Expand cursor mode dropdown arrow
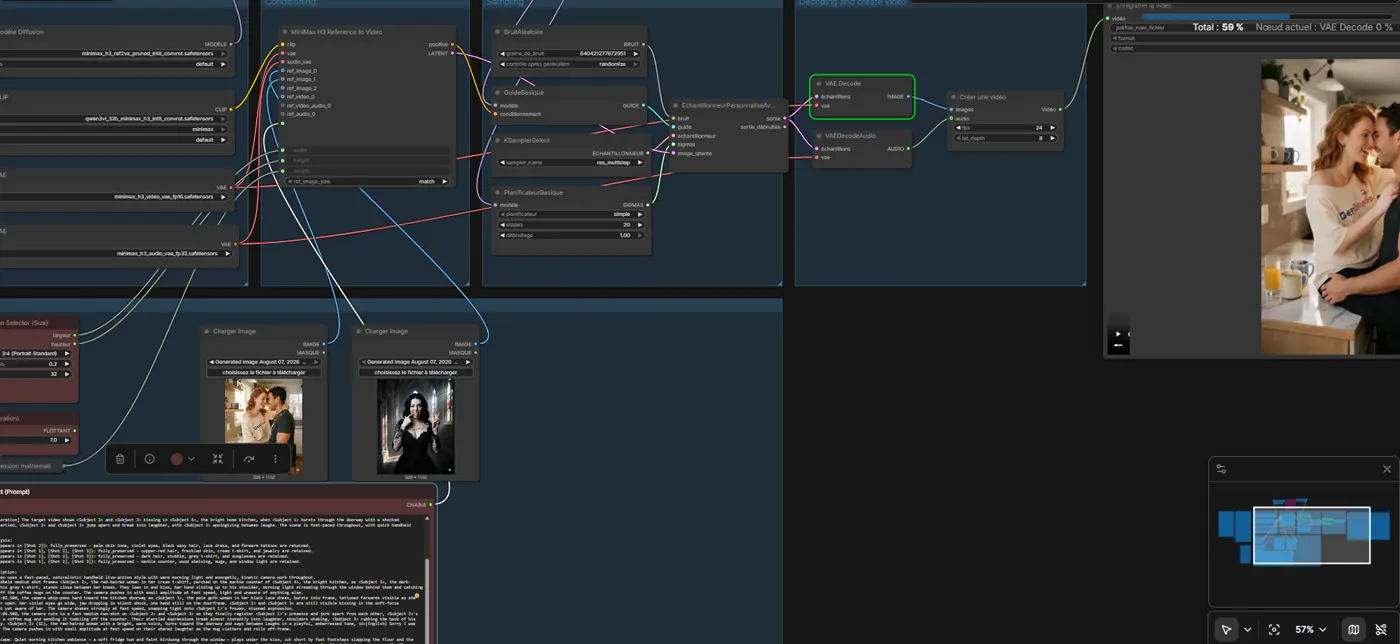Viewport: 1400px width, 644px height. tap(1247, 630)
